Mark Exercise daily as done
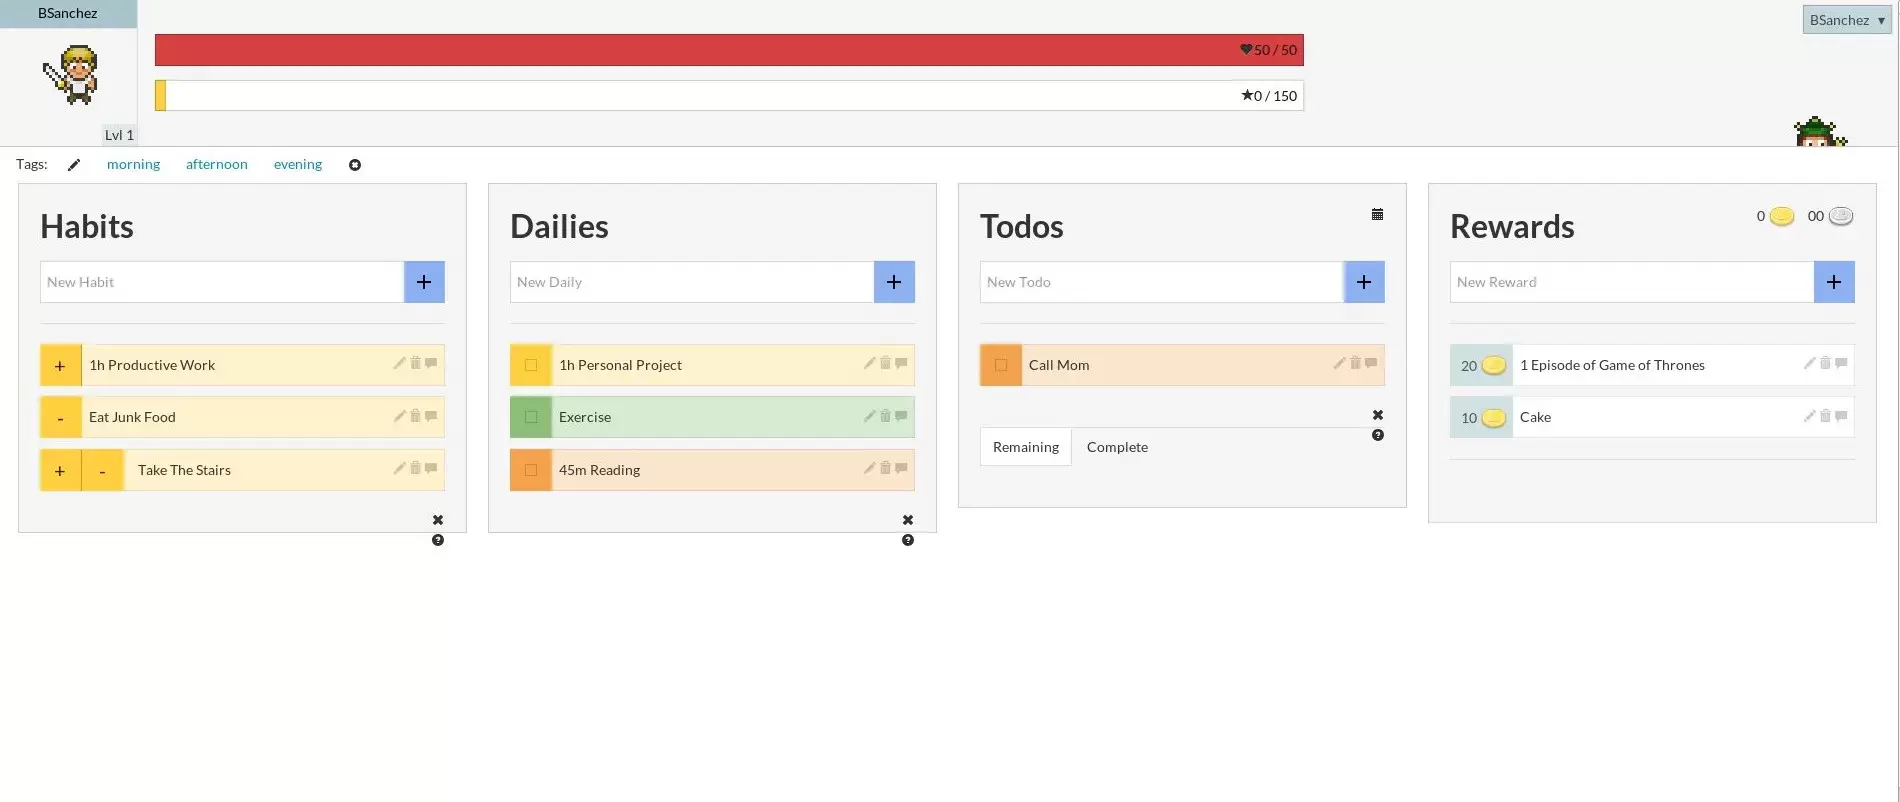 (531, 417)
